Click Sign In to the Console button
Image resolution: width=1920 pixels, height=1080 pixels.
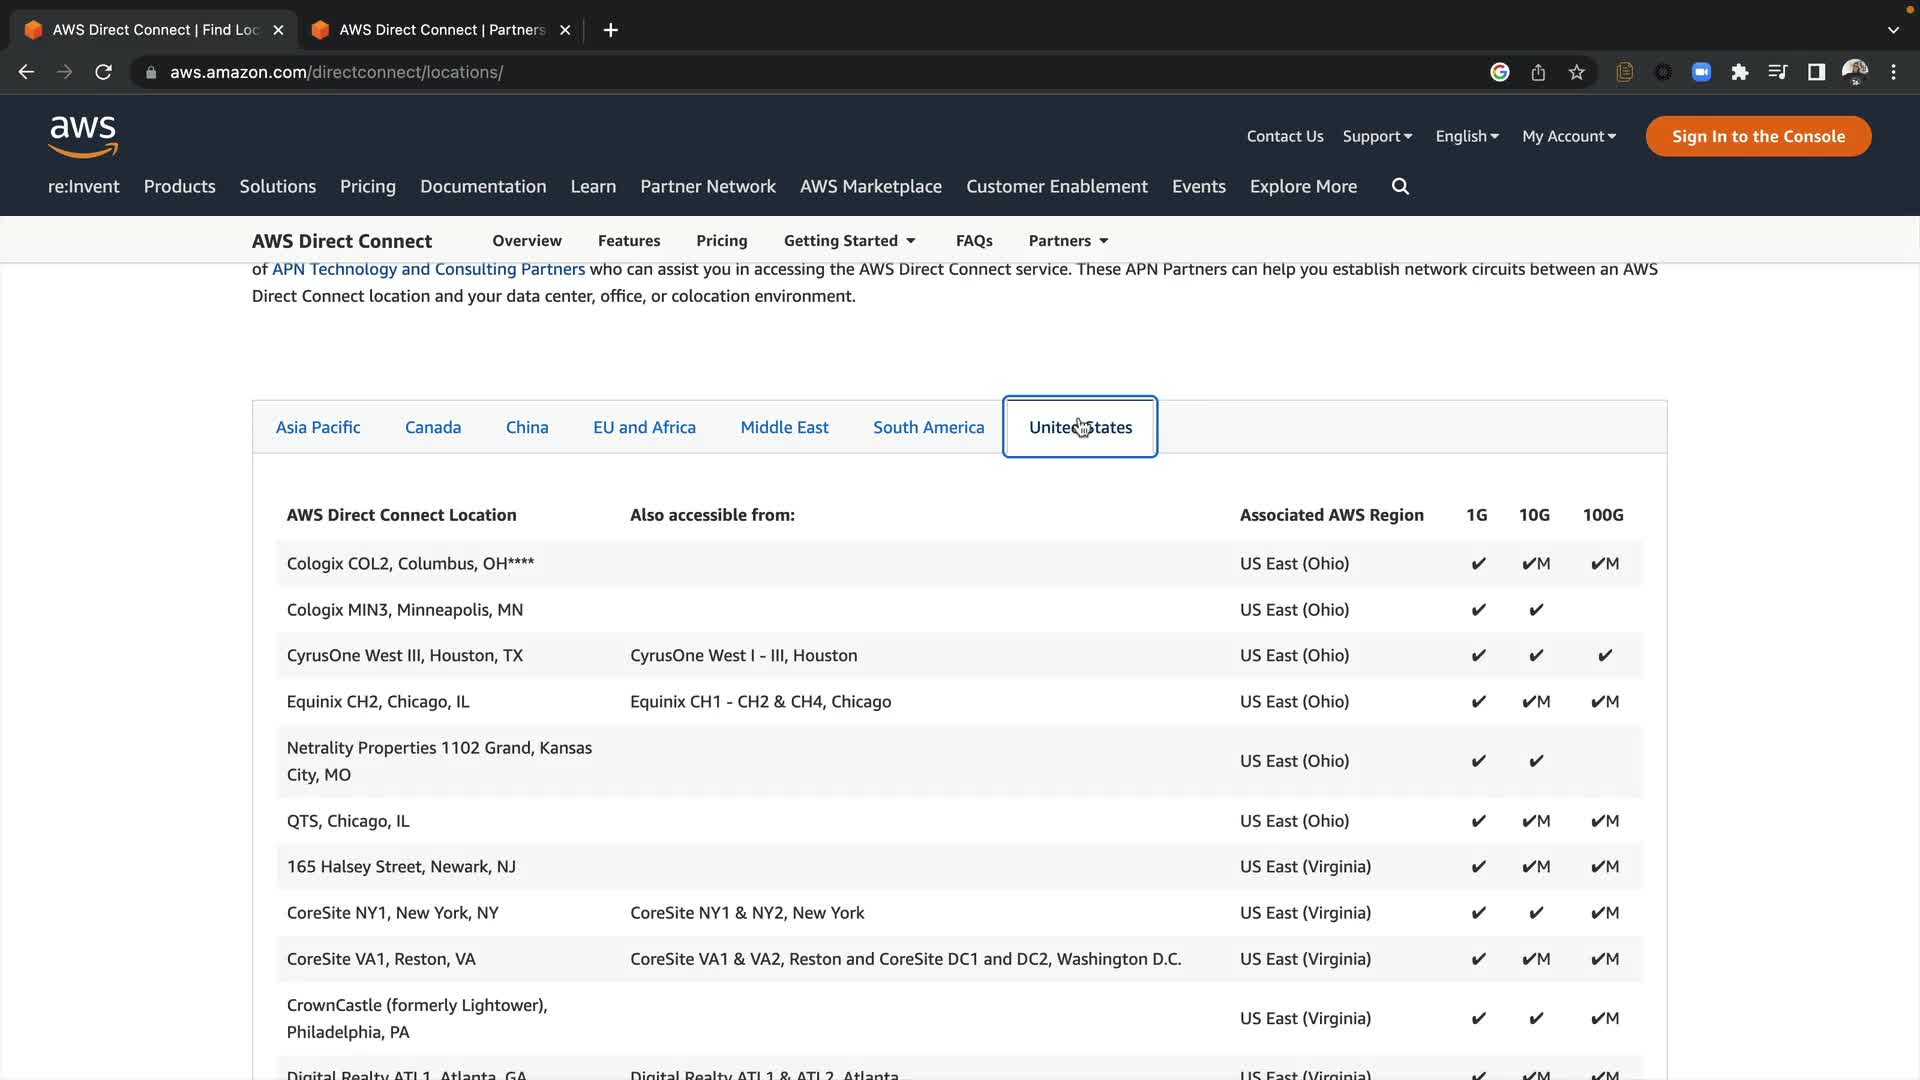(1758, 136)
